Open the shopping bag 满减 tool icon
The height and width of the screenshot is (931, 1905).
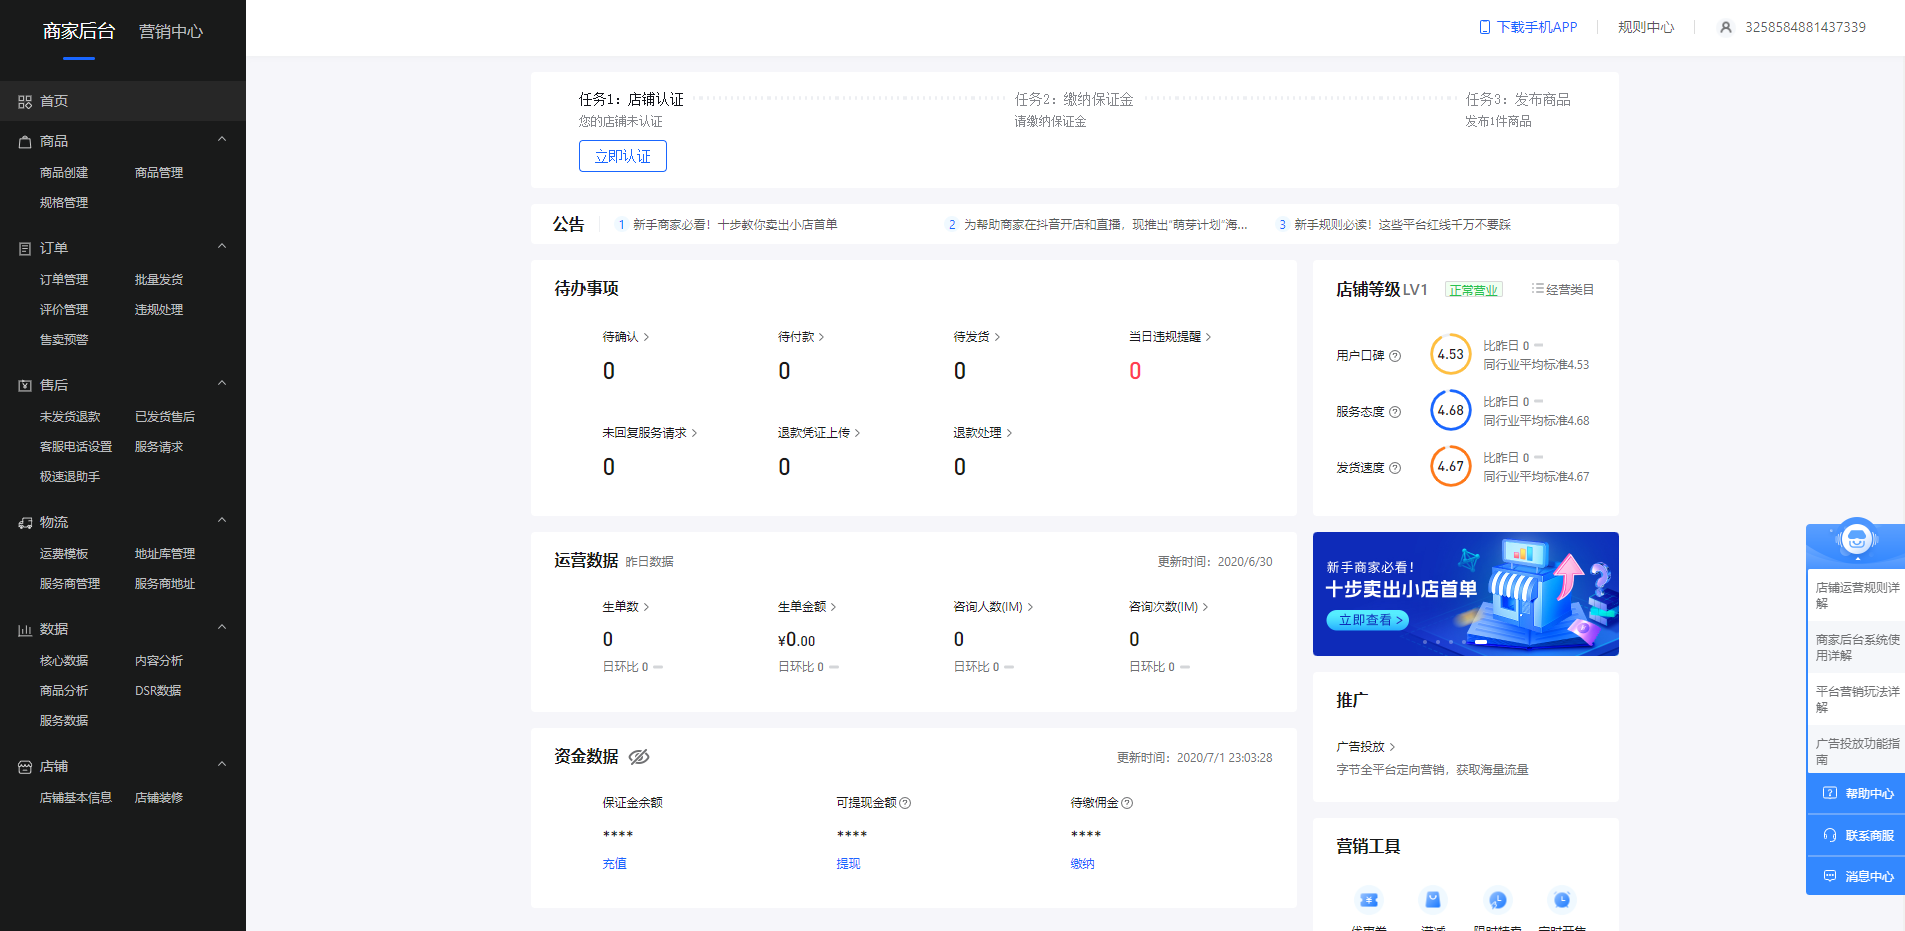1433,900
